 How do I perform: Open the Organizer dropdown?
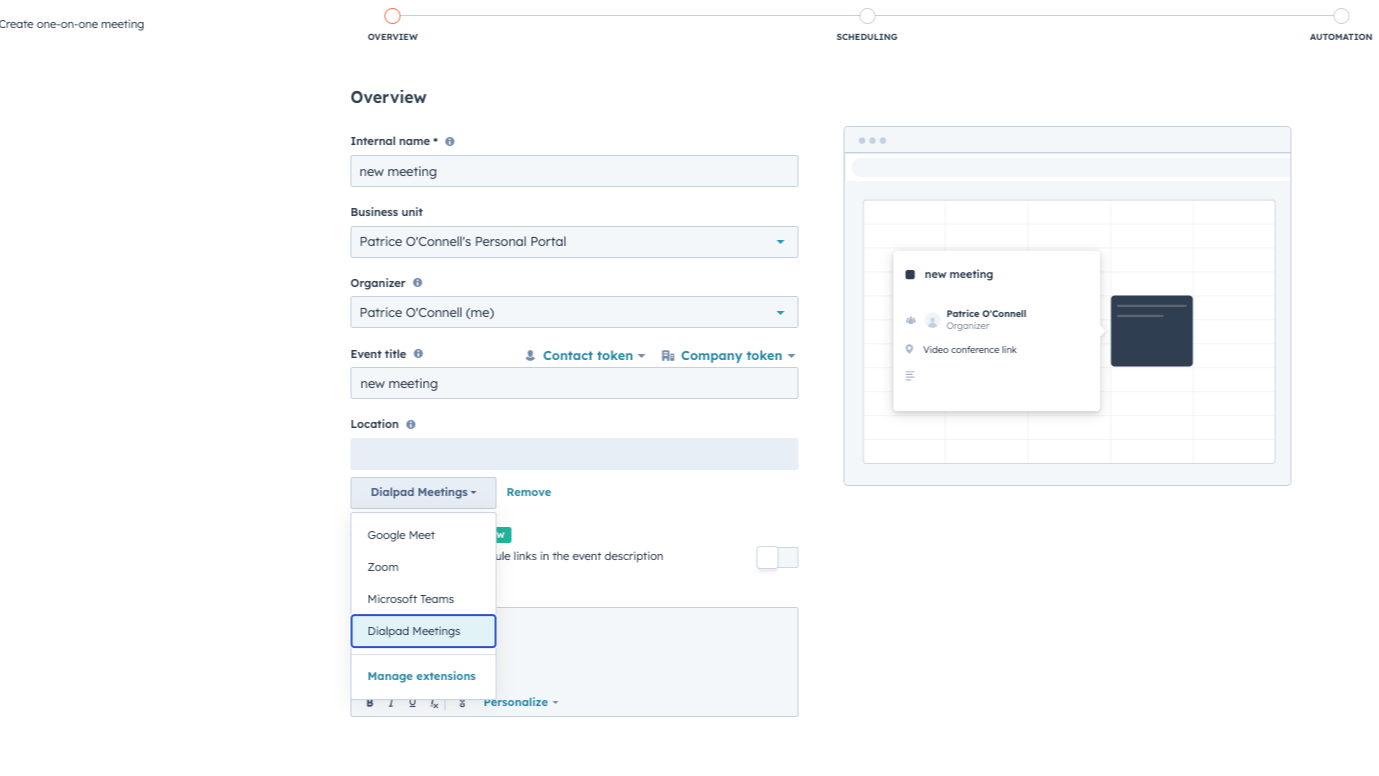pos(573,312)
